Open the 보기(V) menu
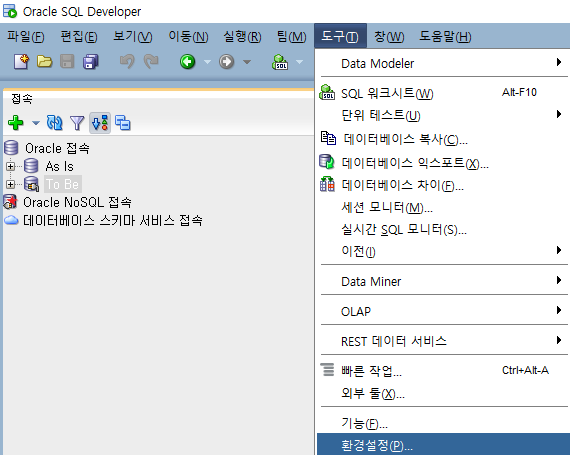Image resolution: width=570 pixels, height=455 pixels. [133, 36]
